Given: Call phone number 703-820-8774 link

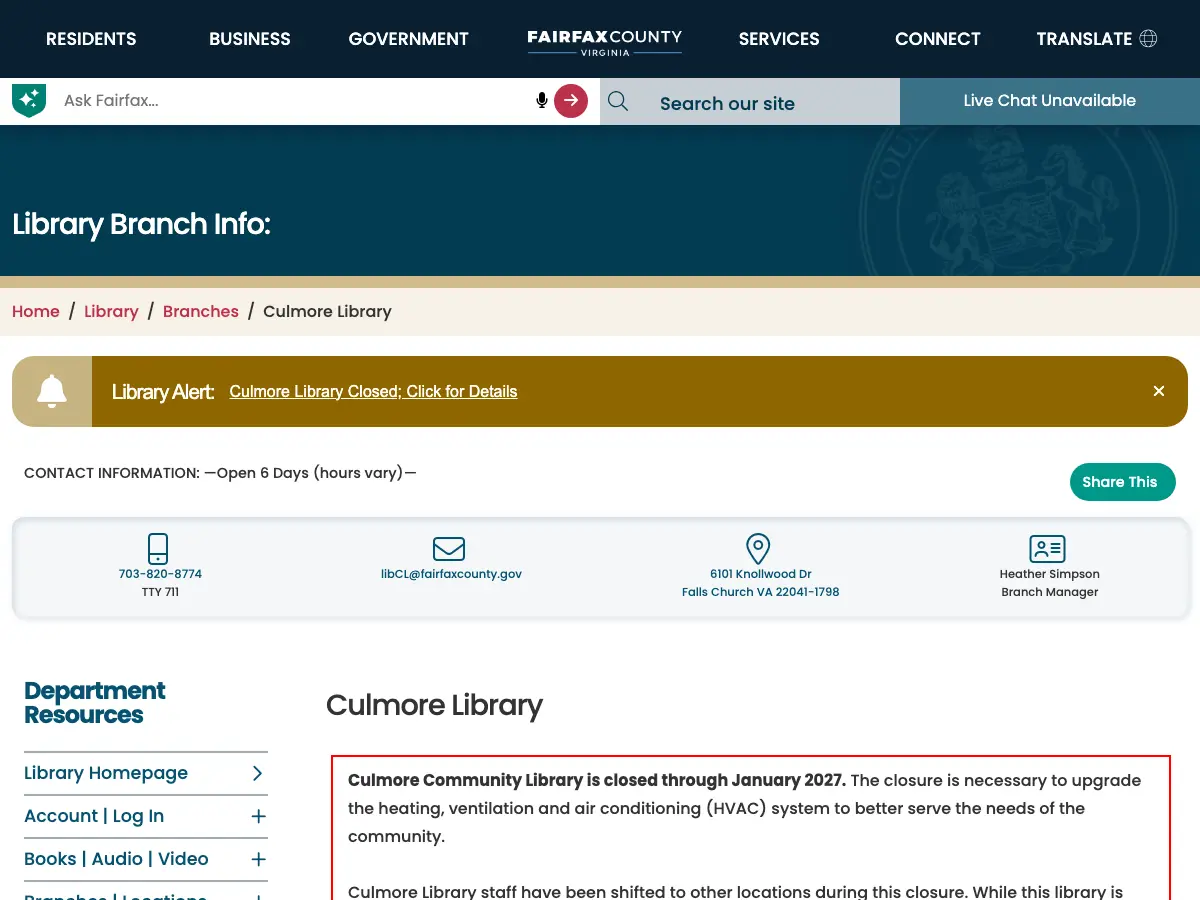Looking at the screenshot, I should pyautogui.click(x=160, y=574).
